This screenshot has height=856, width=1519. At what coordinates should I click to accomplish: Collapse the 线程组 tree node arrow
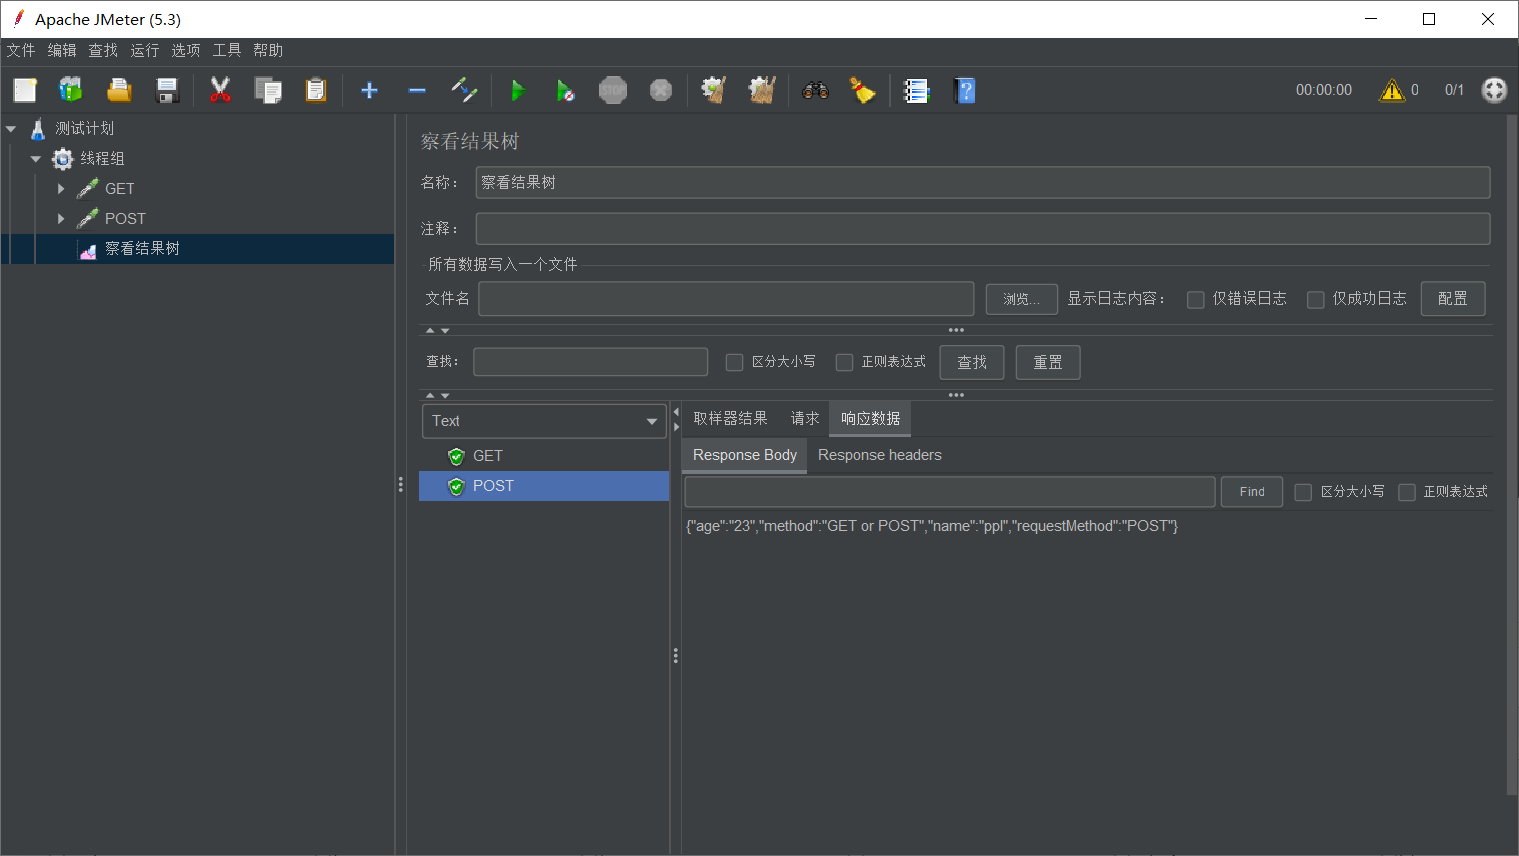pyautogui.click(x=36, y=159)
